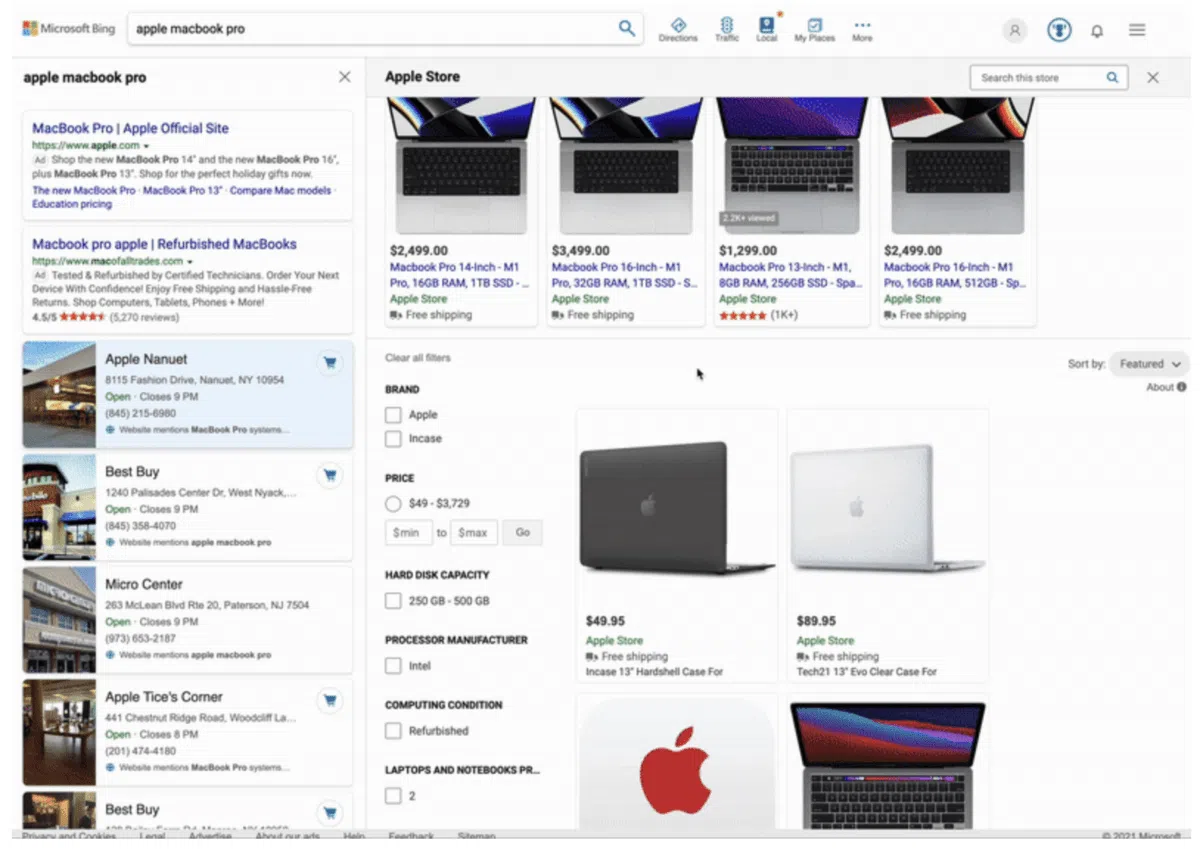Open My Places icon

pyautogui.click(x=814, y=28)
